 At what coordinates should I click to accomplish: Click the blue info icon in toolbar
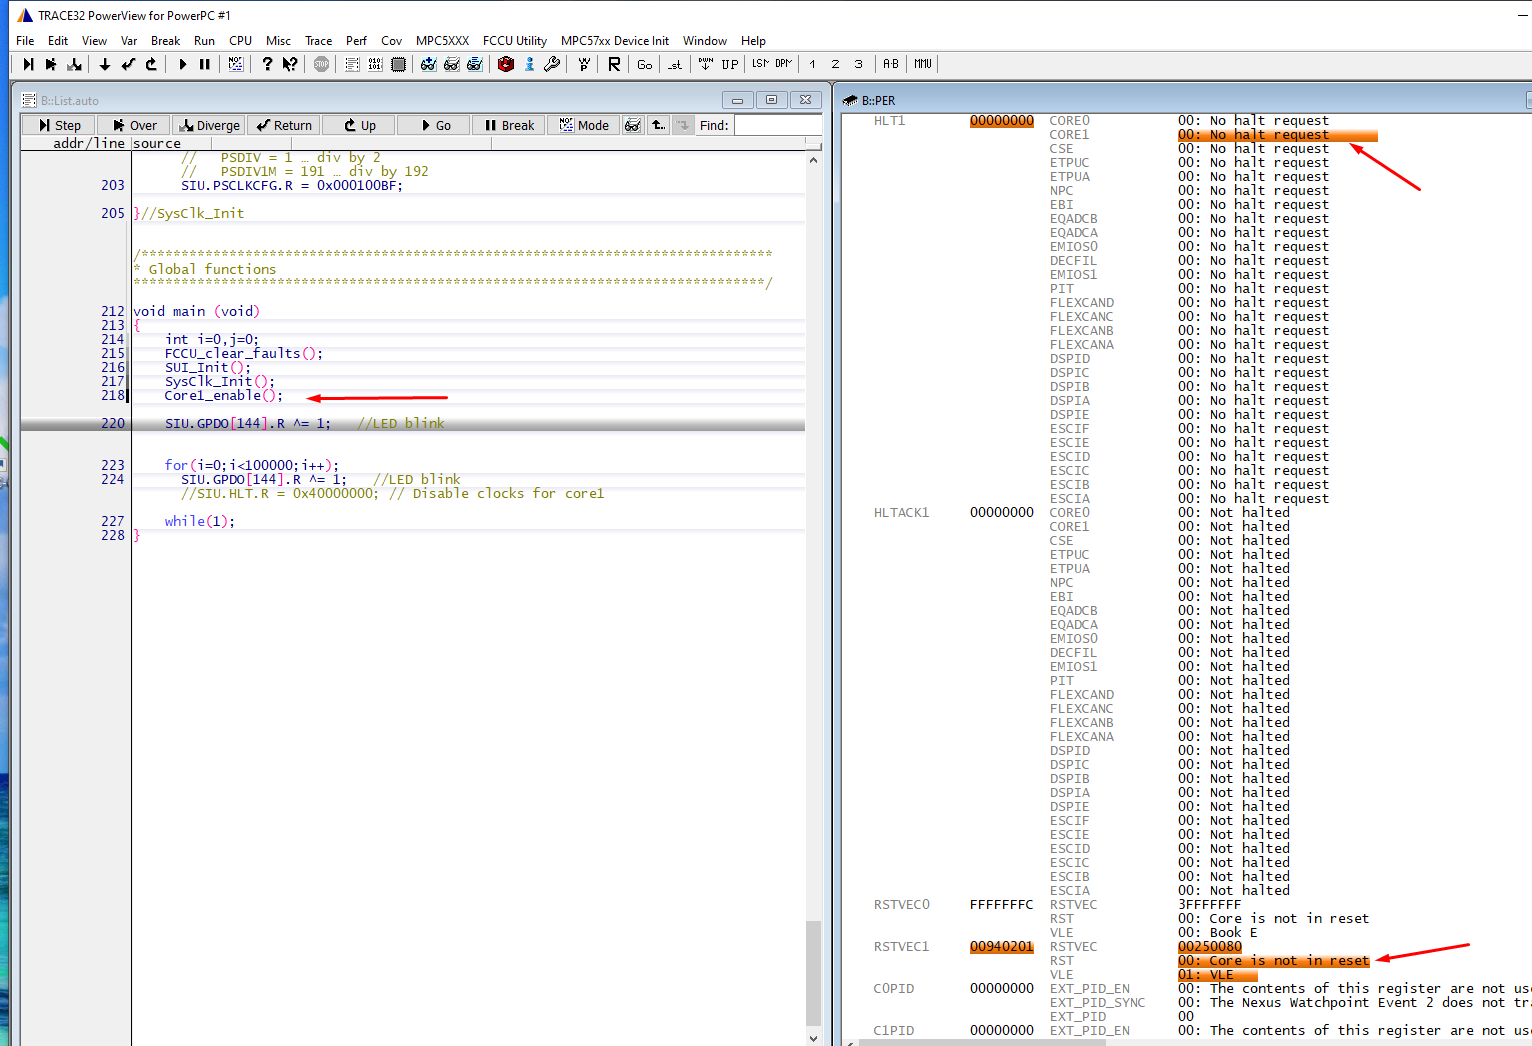point(529,64)
